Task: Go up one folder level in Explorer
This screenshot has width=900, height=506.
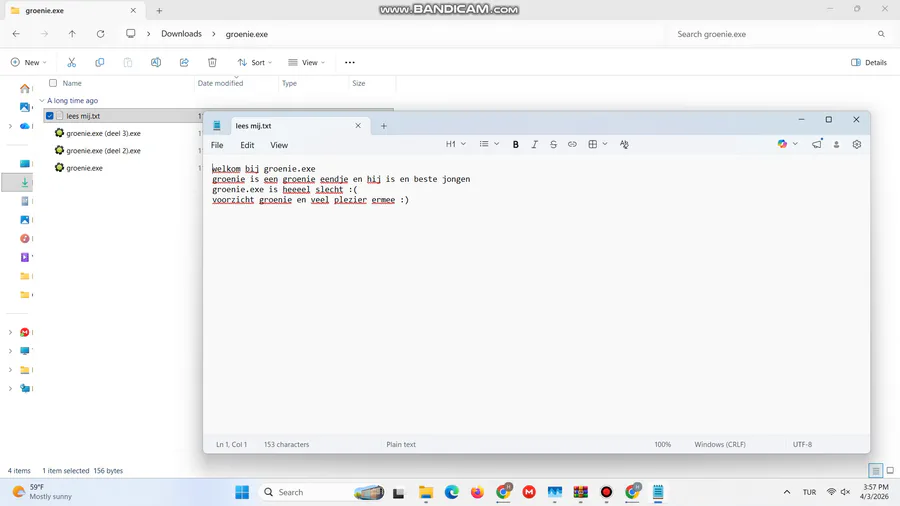Action: tap(72, 34)
